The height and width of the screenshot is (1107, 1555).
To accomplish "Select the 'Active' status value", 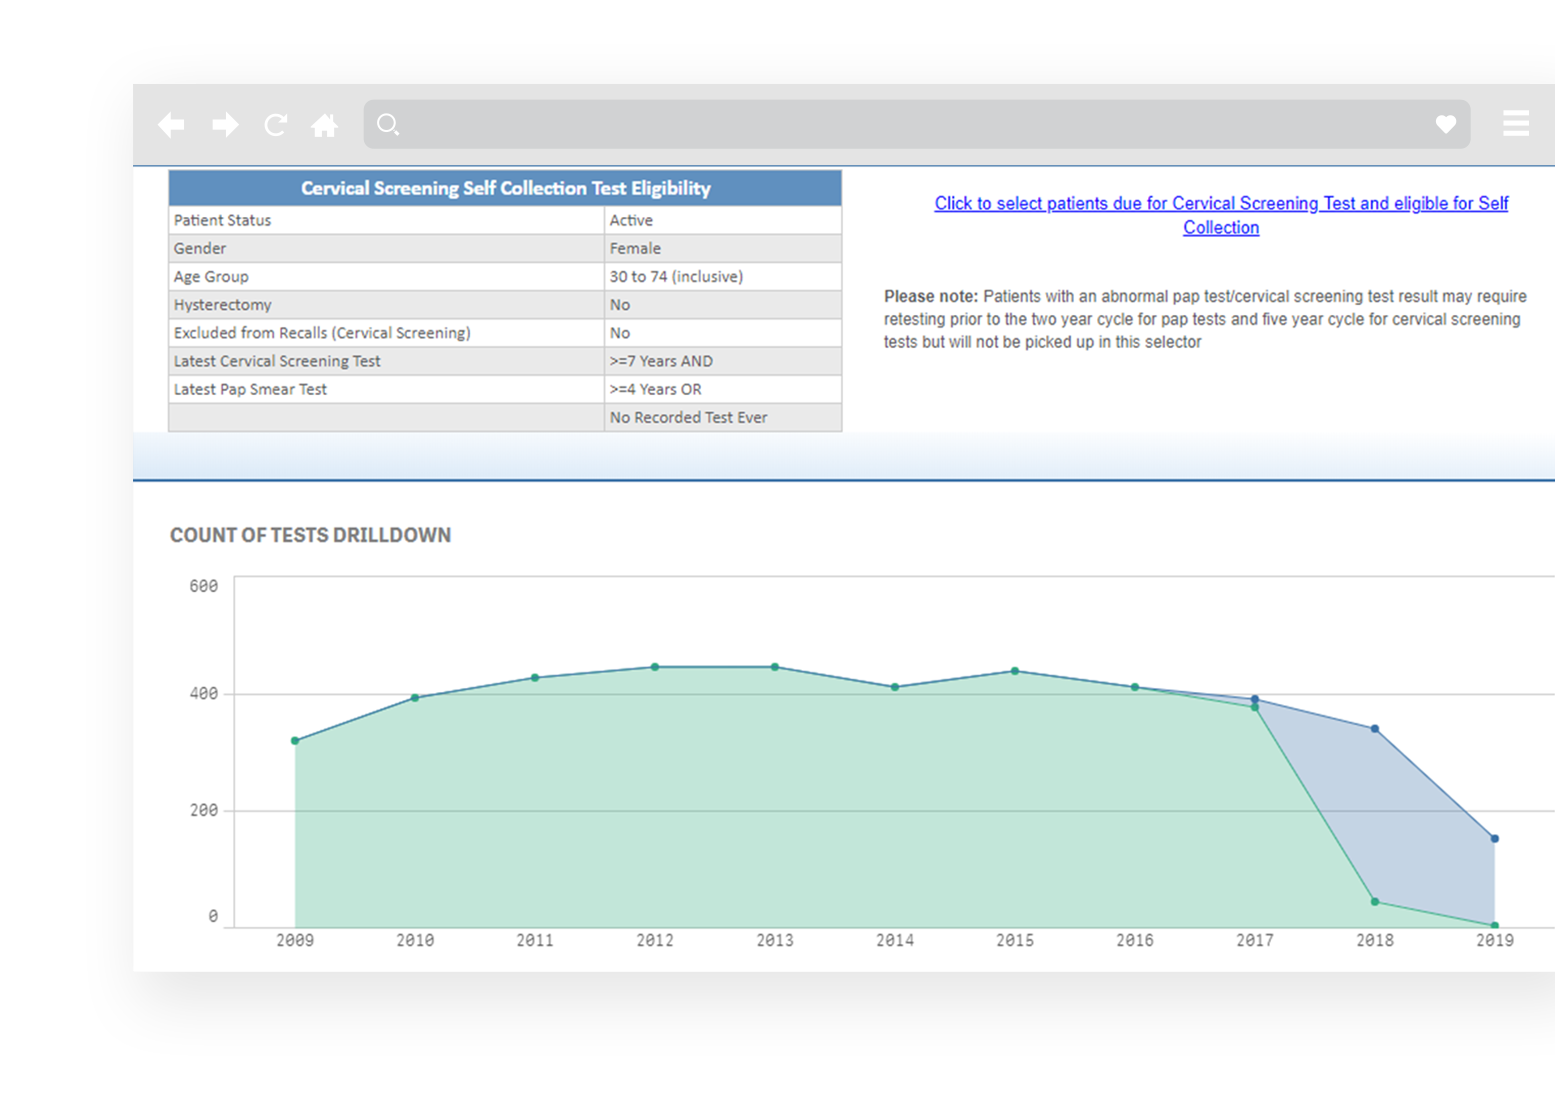I will click(x=631, y=220).
